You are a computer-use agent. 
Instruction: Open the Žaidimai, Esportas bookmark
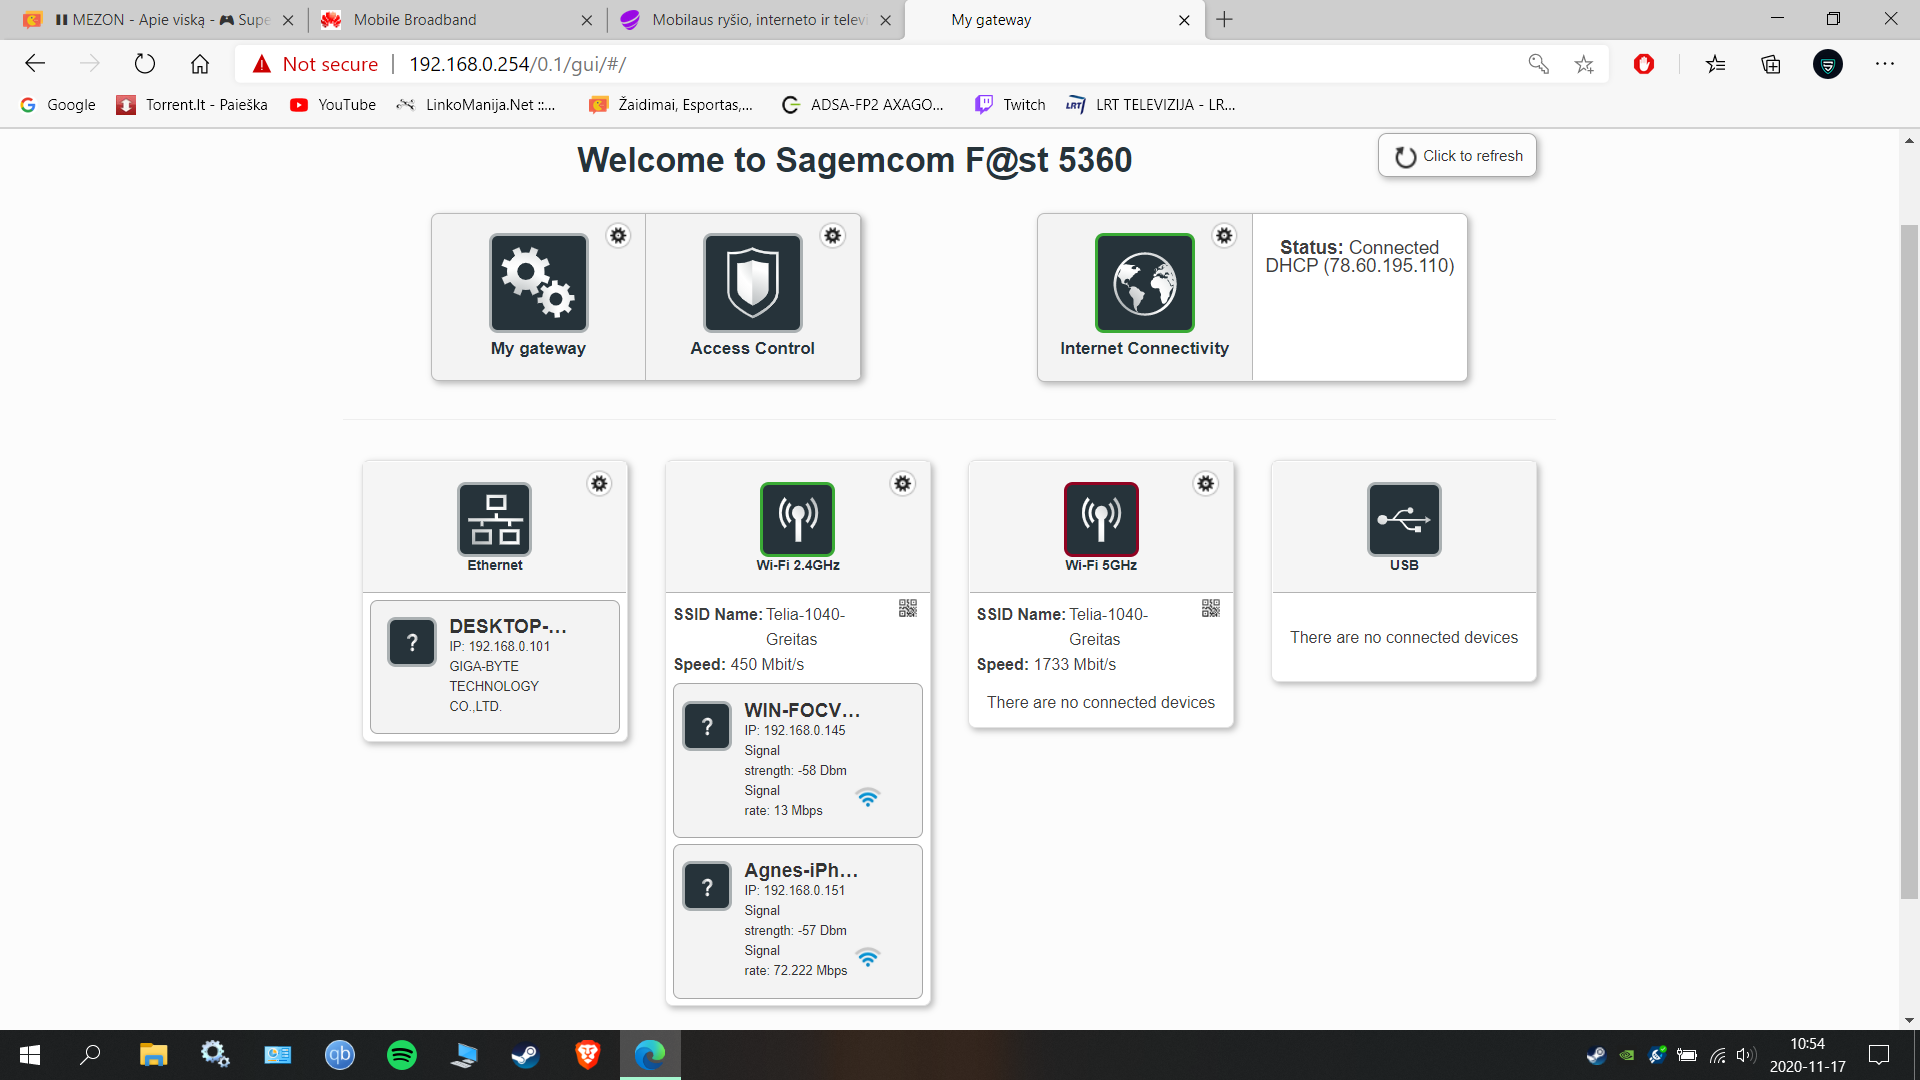(671, 105)
